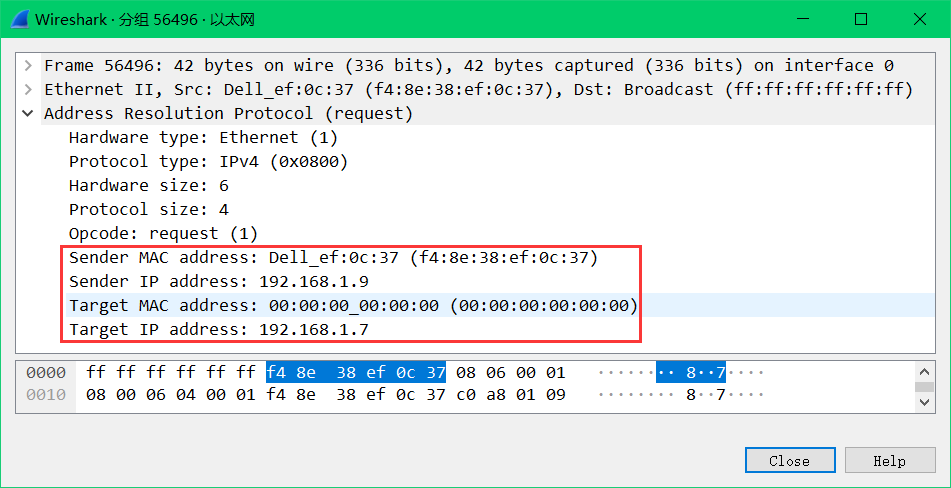951x488 pixels.
Task: Click the hex pane scrollbar thumb
Action: pyautogui.click(x=924, y=387)
